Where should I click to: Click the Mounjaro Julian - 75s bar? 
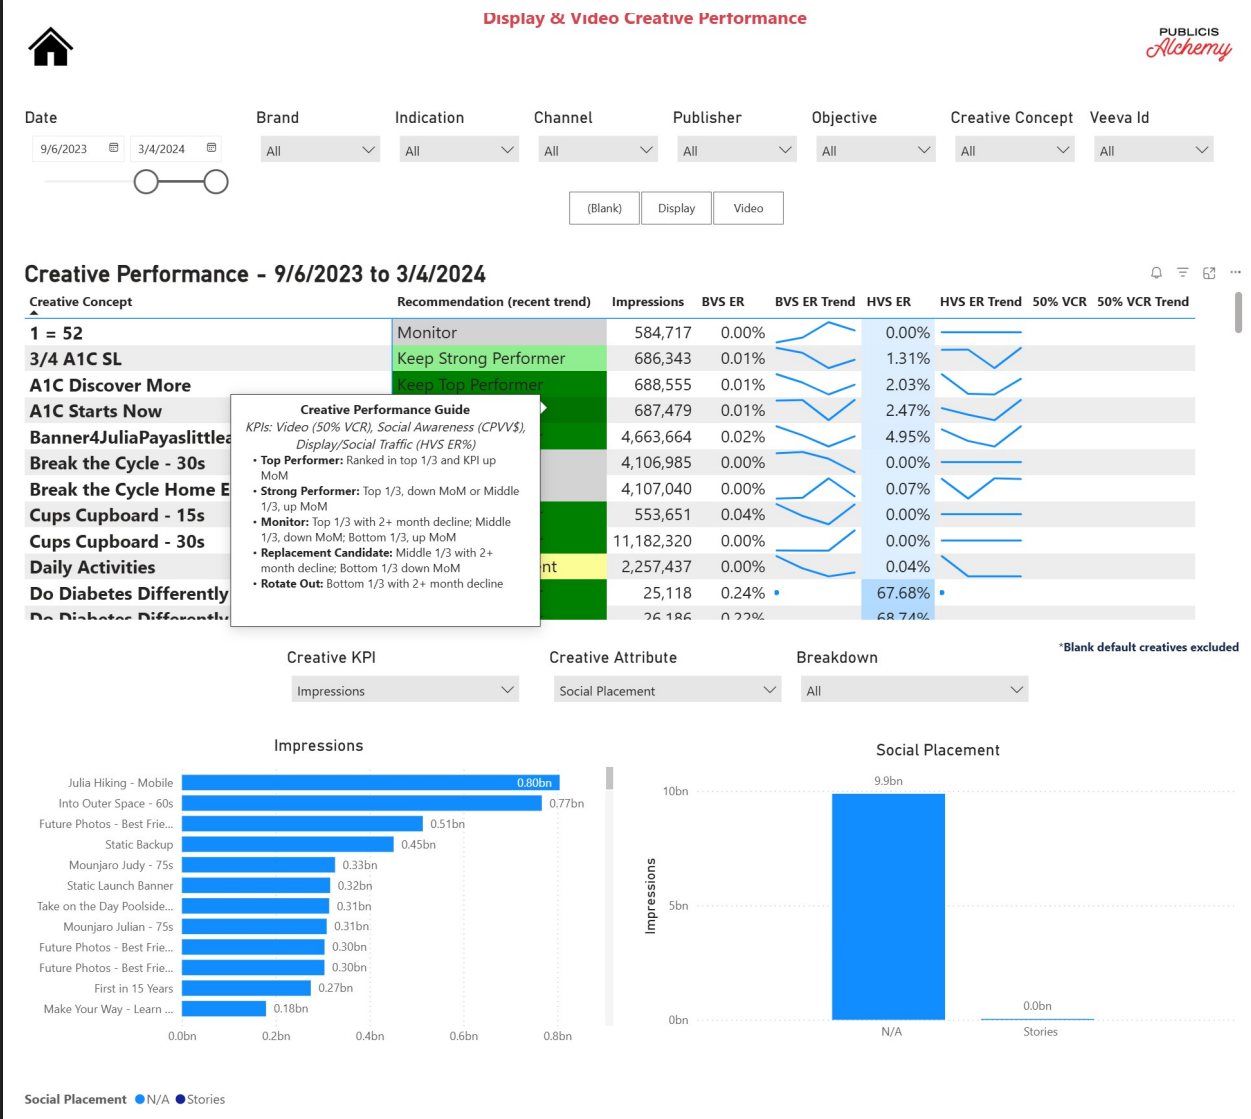(254, 927)
